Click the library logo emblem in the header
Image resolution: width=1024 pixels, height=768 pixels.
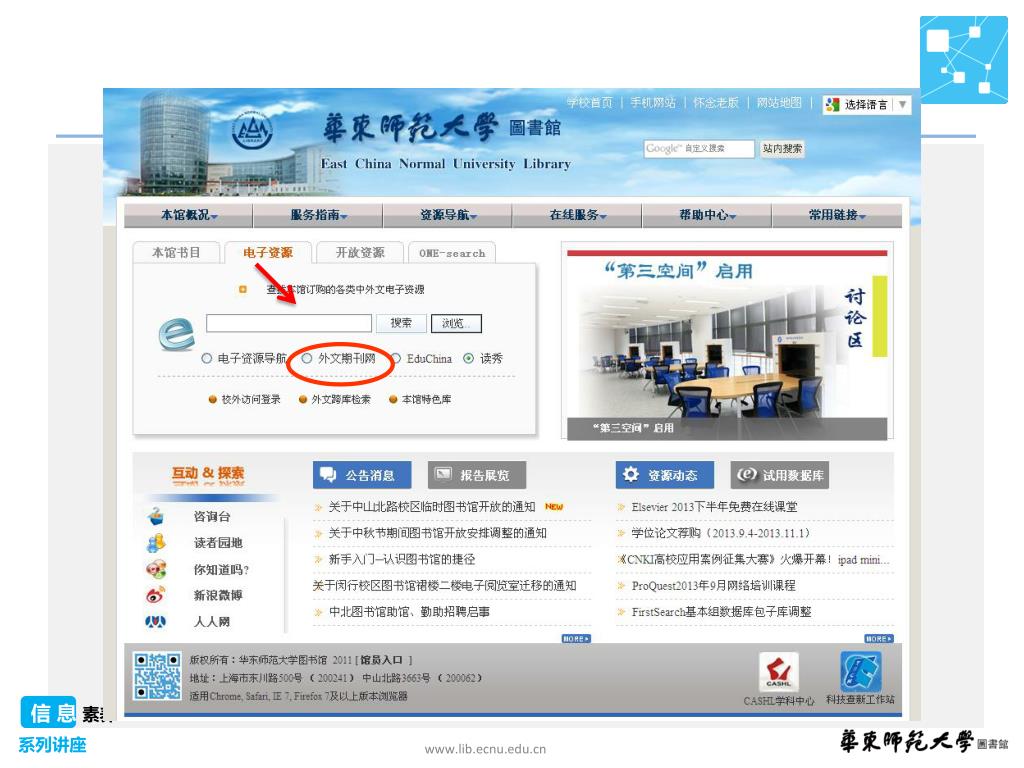coord(252,129)
